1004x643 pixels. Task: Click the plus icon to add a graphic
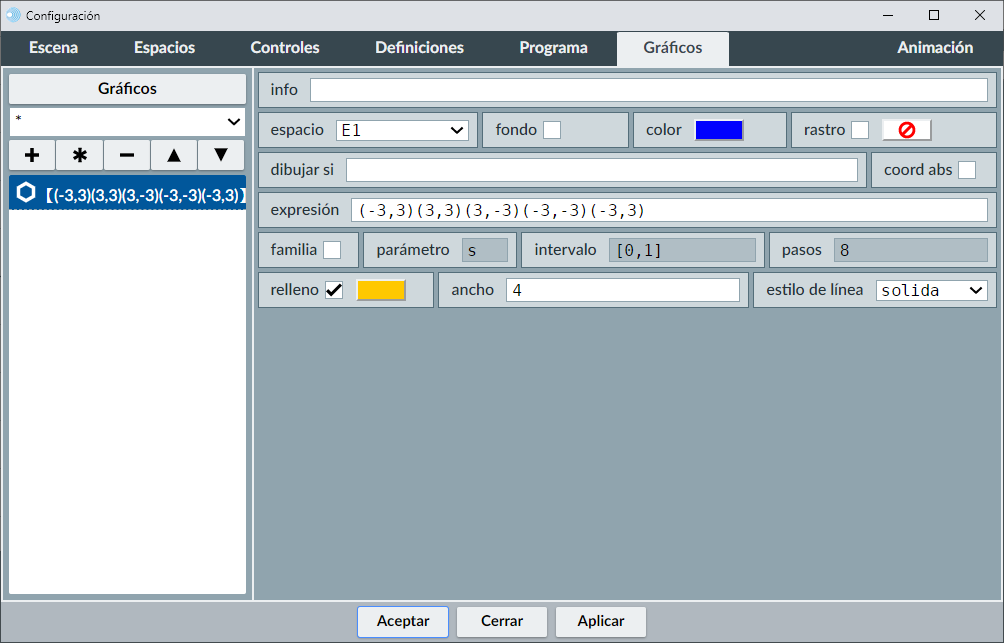[x=32, y=155]
